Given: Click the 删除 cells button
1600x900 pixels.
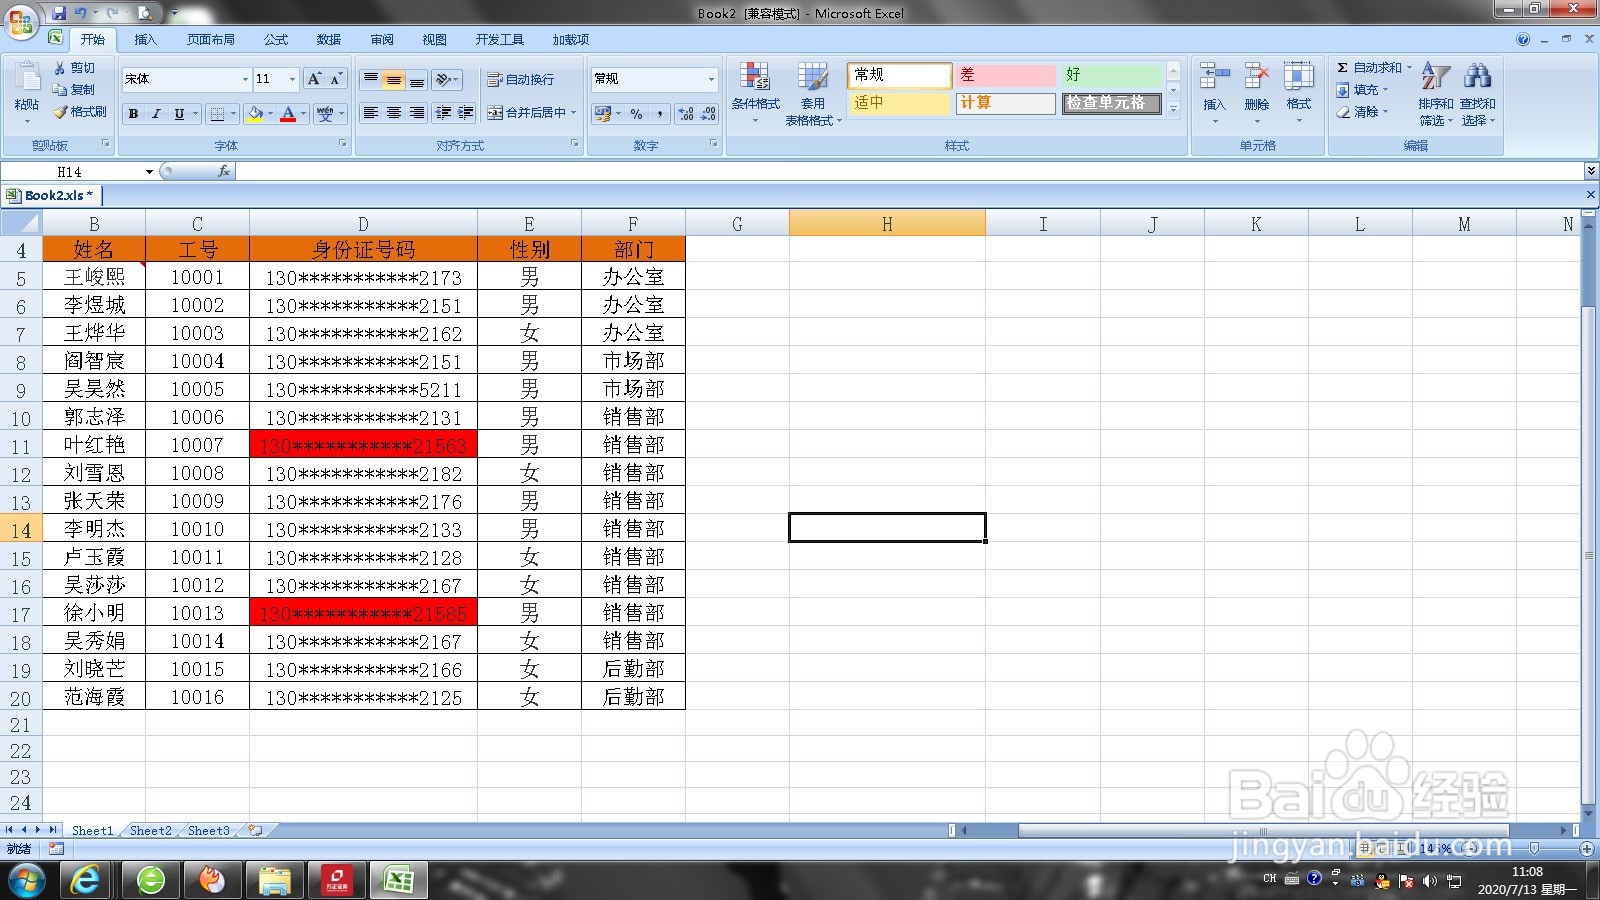Looking at the screenshot, I should click(1256, 92).
